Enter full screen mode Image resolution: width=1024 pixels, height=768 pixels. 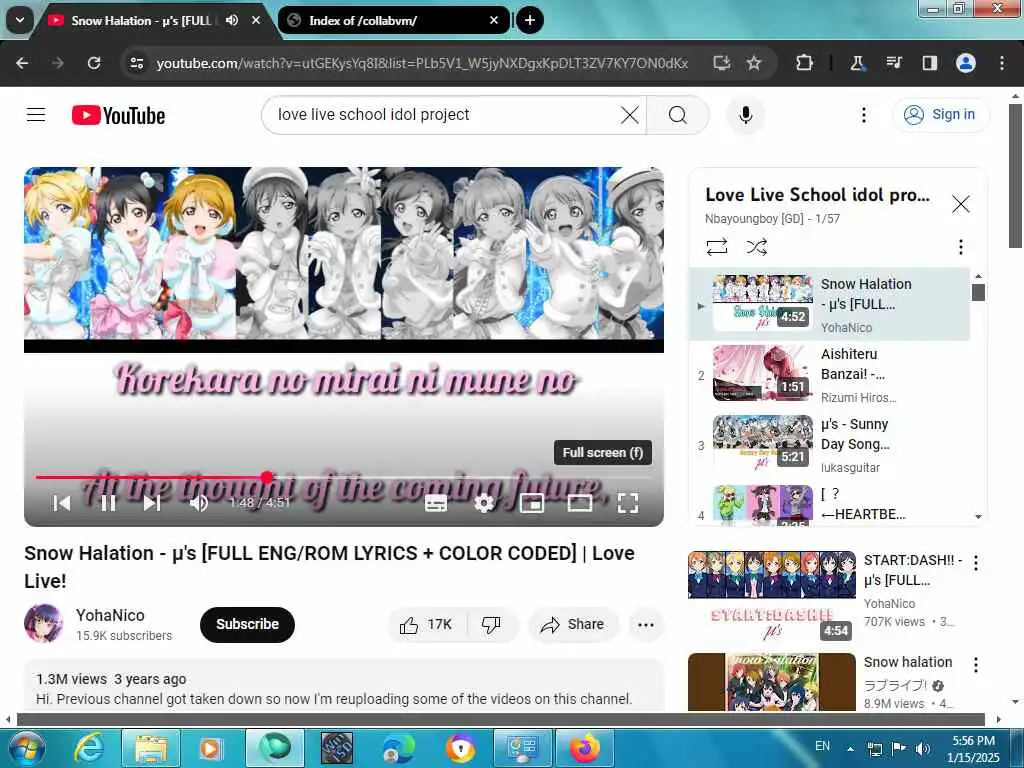point(628,504)
